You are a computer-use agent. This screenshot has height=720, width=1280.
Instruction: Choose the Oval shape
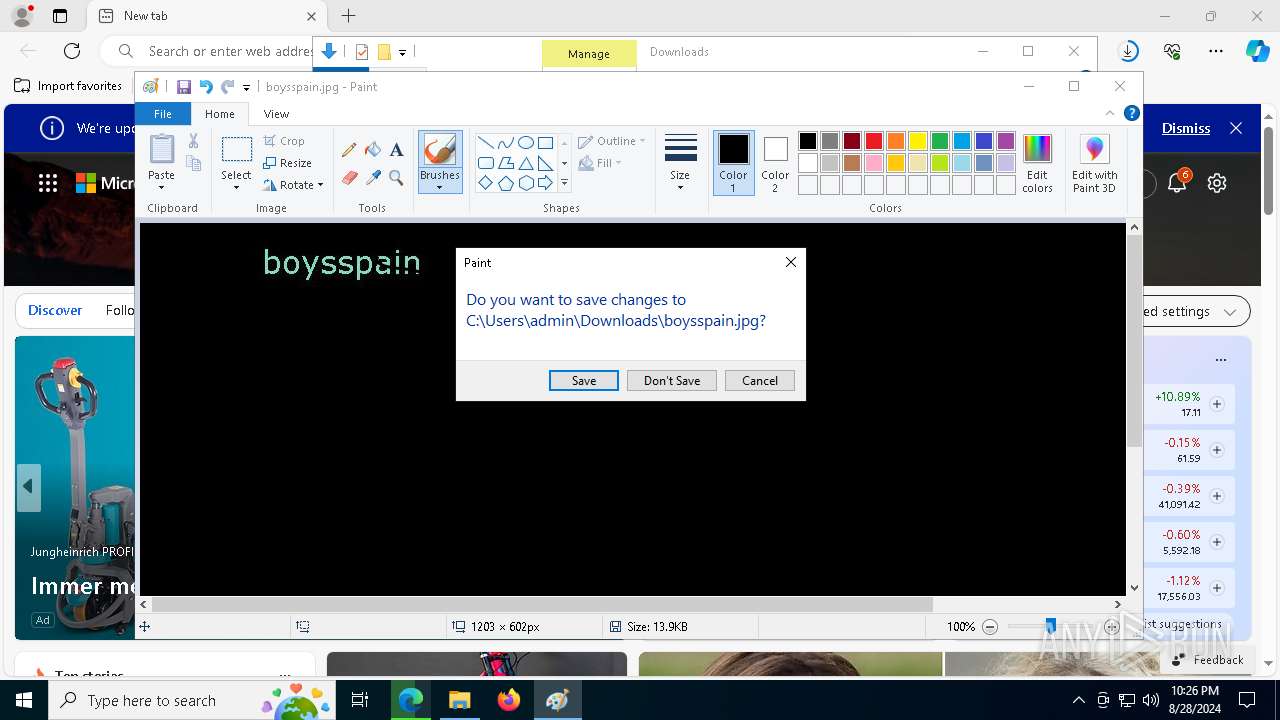pyautogui.click(x=525, y=142)
